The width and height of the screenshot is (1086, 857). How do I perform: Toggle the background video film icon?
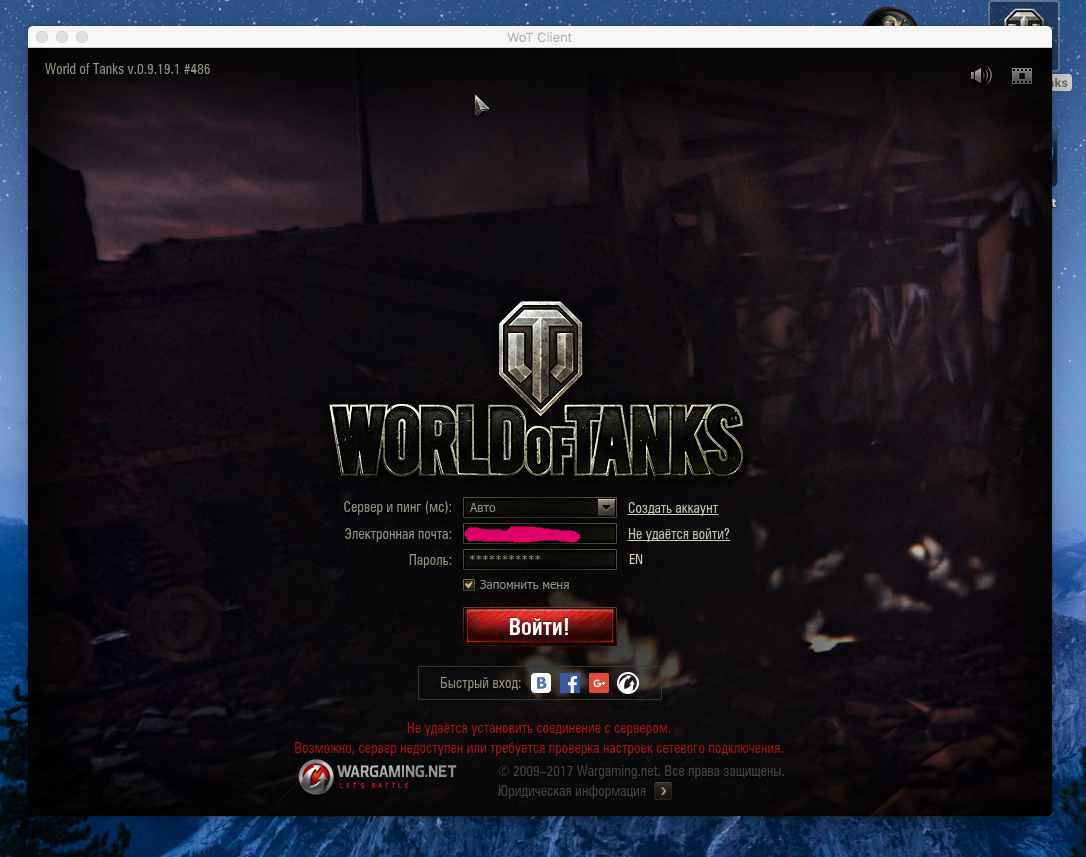1022,76
